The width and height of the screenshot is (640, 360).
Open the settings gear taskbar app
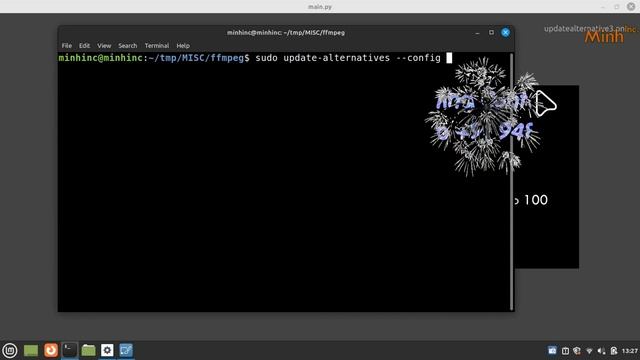point(107,350)
